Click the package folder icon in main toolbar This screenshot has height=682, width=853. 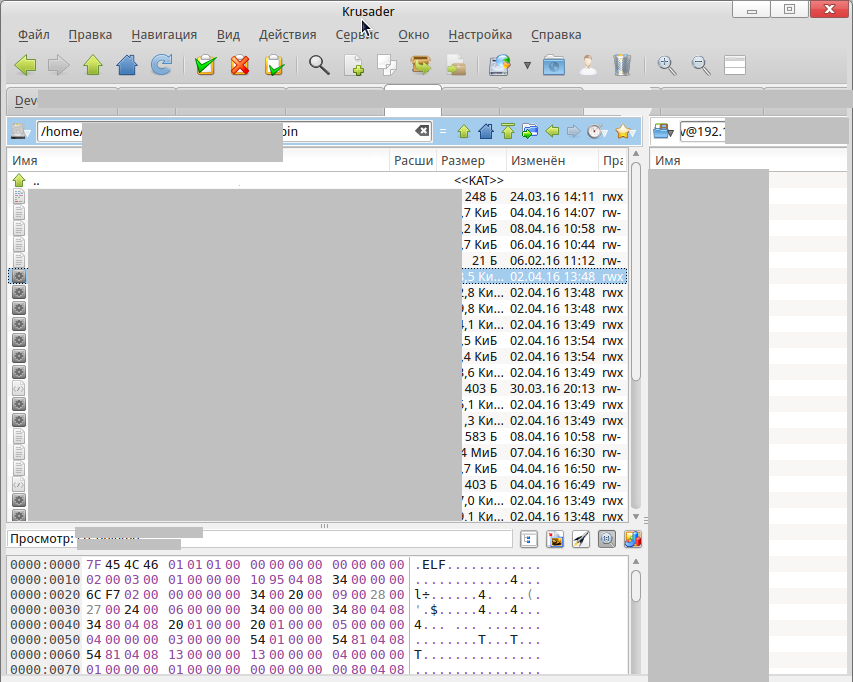coord(456,65)
